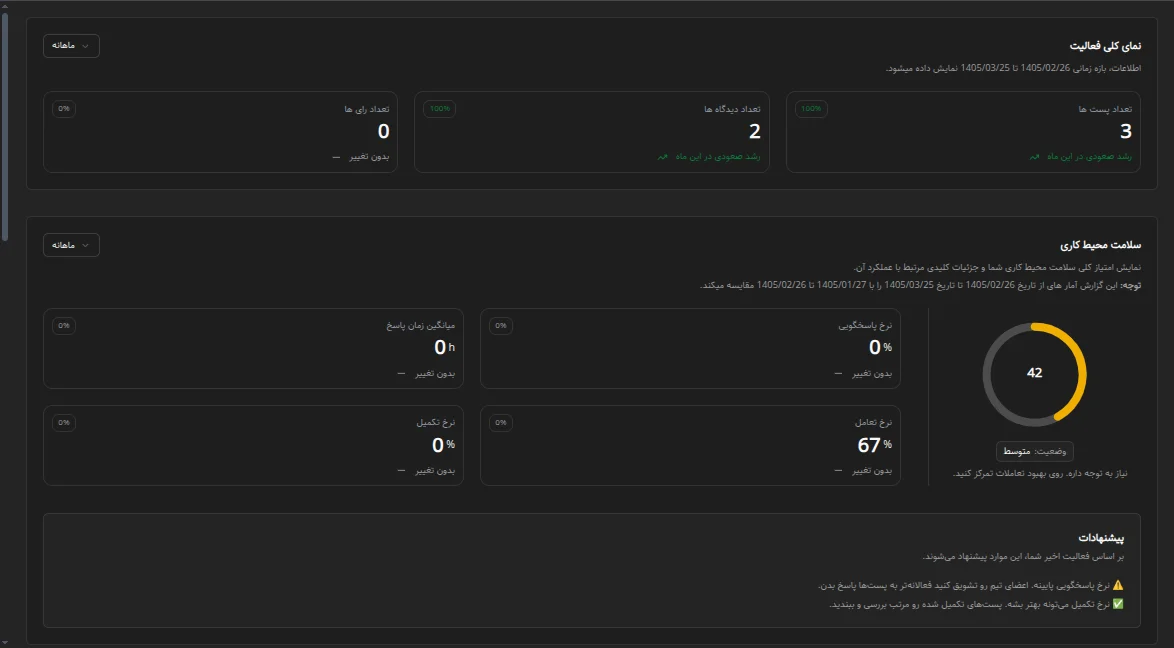Click the 0% badge on engagement rate 67% card
The image size is (1174, 648).
(x=501, y=423)
